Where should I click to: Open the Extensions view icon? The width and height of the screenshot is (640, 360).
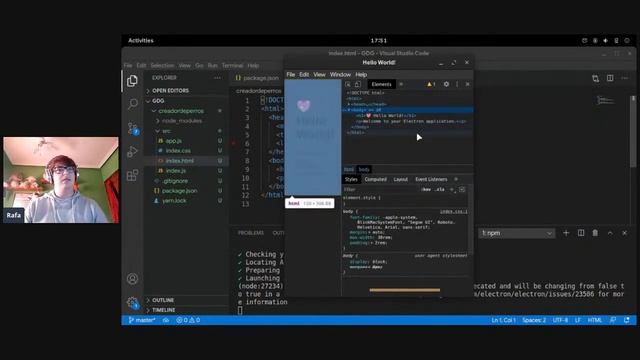pyautogui.click(x=132, y=176)
